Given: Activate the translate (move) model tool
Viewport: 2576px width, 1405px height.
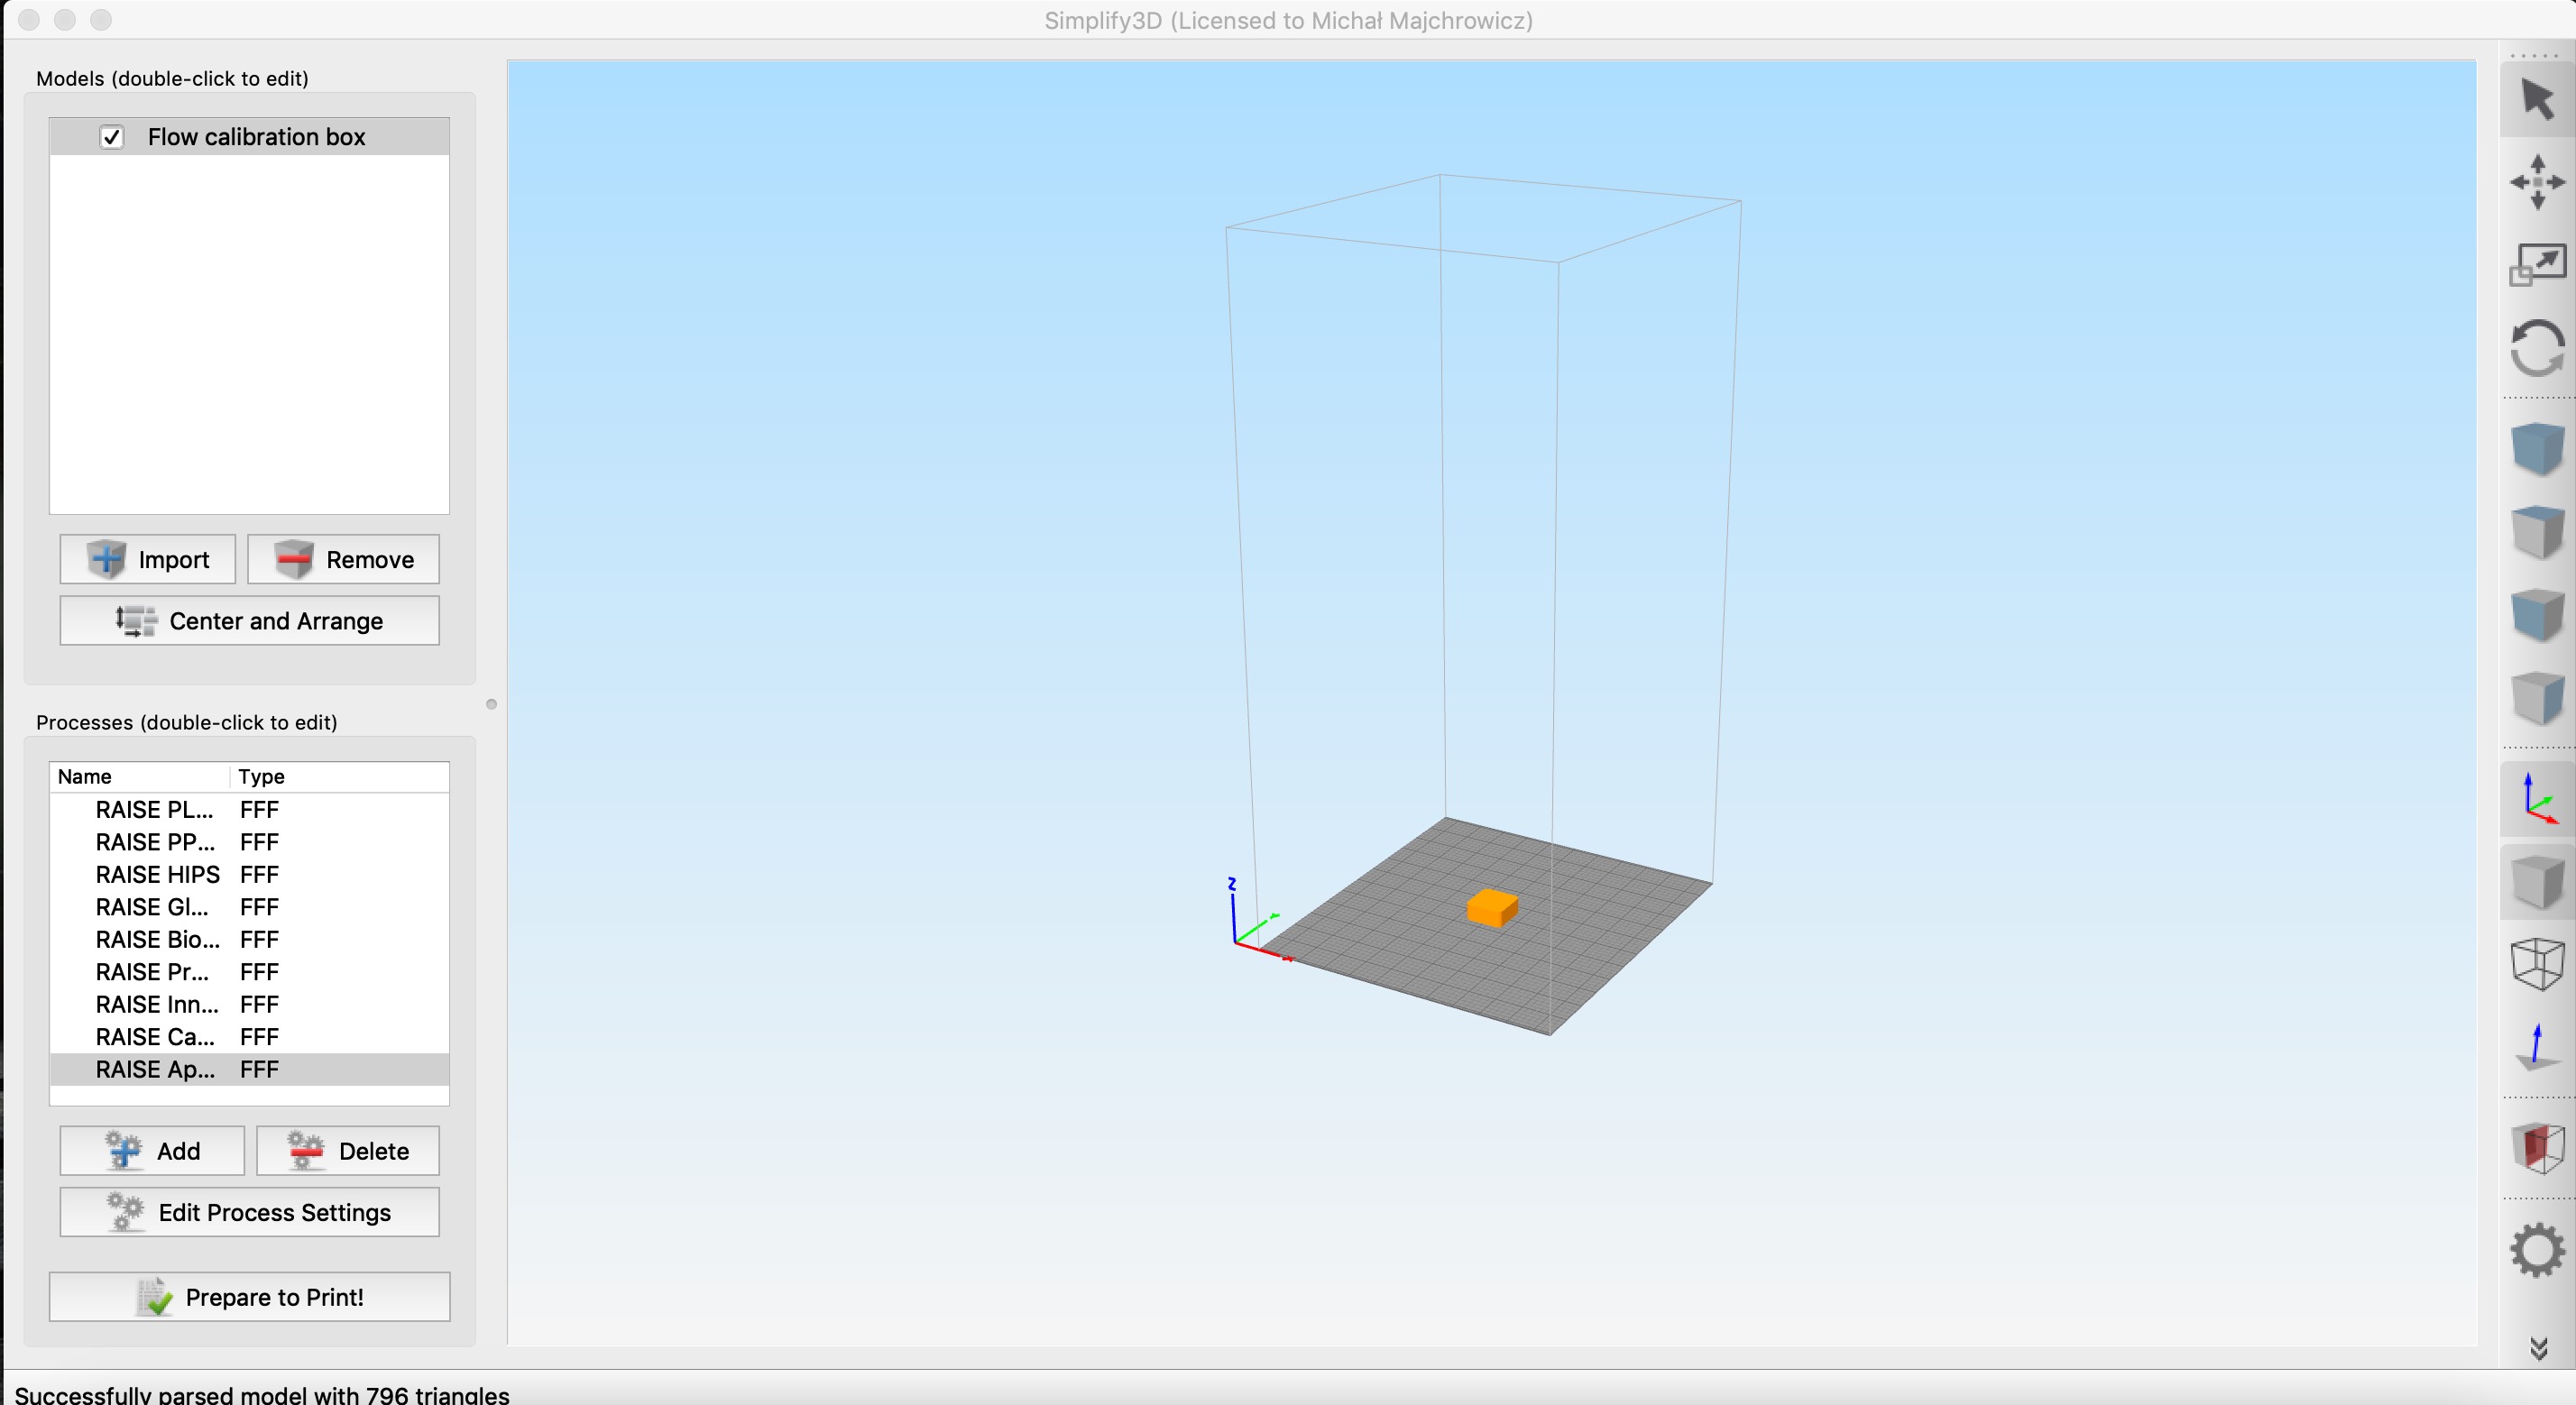Looking at the screenshot, I should tap(2538, 182).
